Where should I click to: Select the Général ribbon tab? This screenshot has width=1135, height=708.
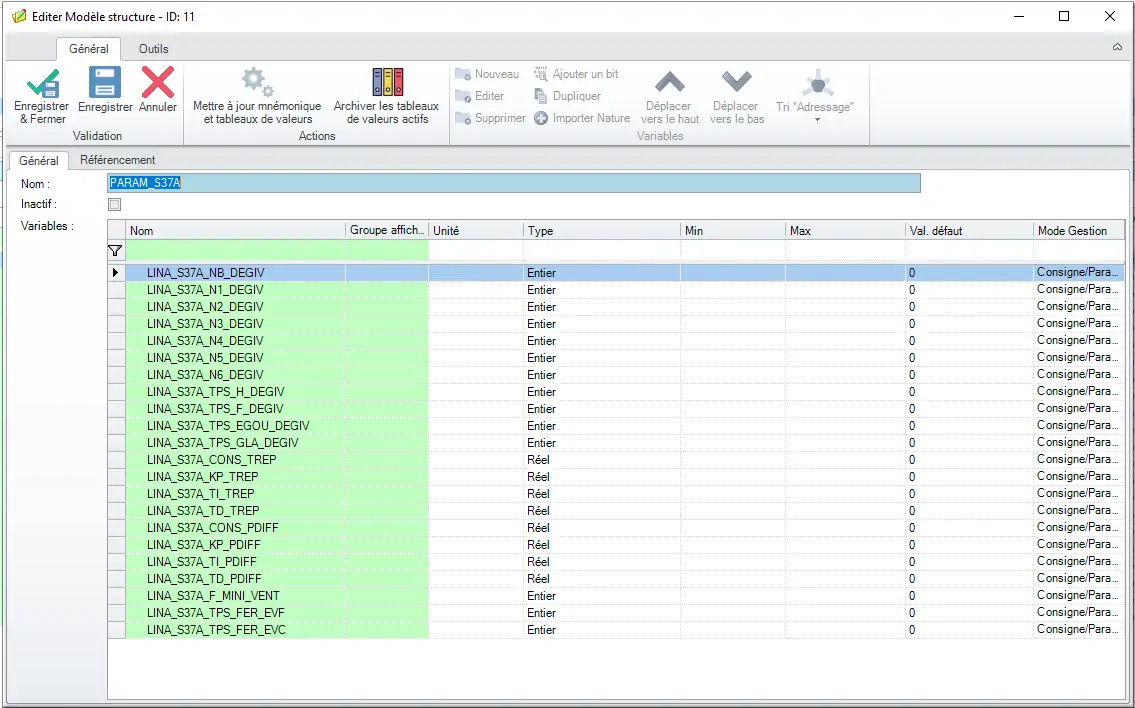pos(89,49)
